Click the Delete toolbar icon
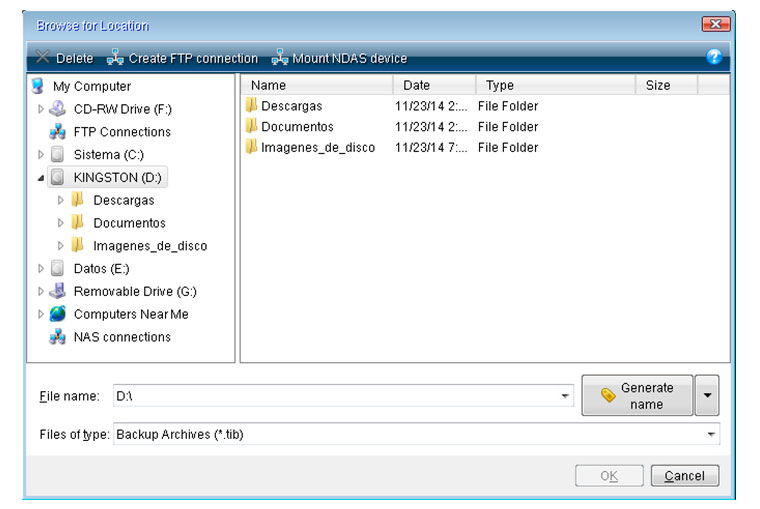 pos(43,57)
